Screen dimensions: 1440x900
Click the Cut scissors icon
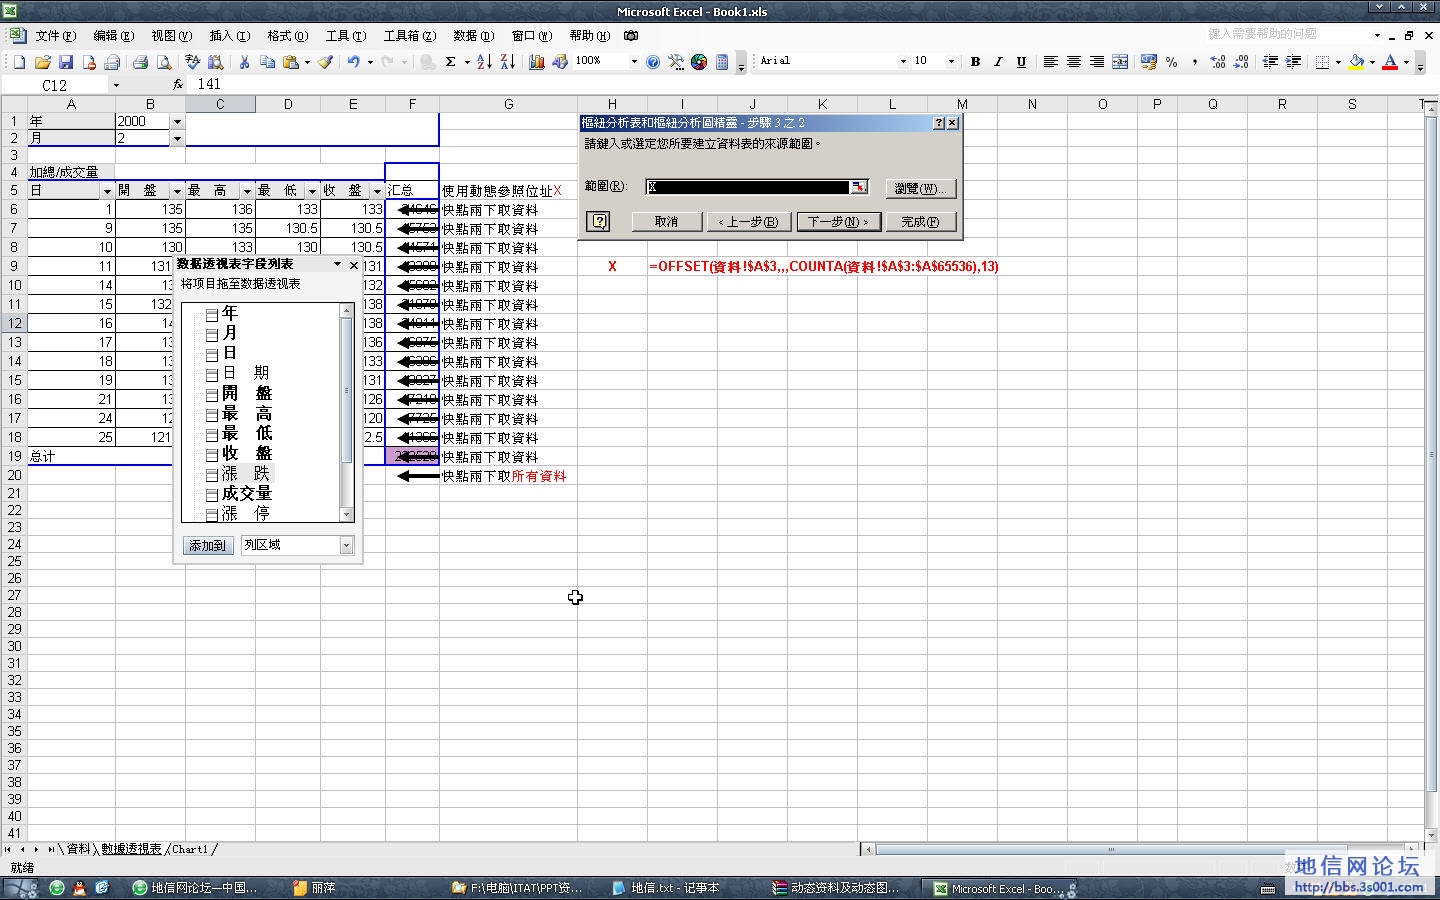pos(244,62)
